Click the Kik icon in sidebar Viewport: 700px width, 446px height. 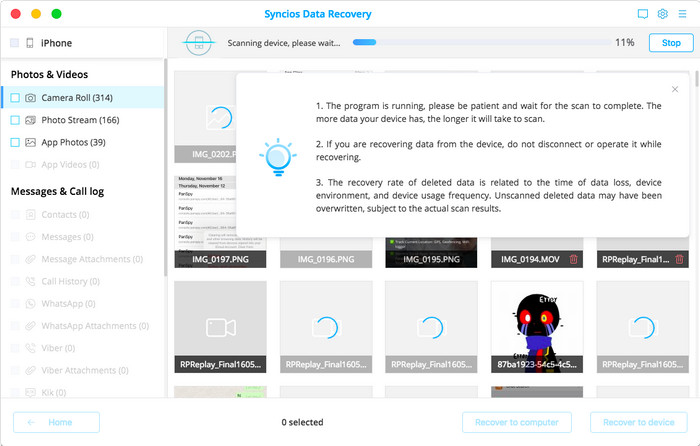[x=30, y=392]
